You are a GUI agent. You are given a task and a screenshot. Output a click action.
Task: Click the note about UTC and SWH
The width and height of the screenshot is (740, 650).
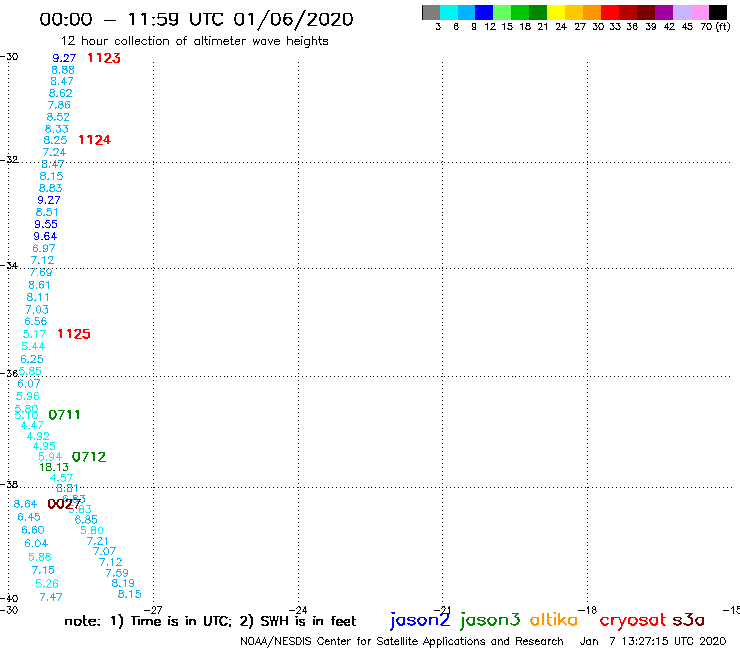(210, 621)
